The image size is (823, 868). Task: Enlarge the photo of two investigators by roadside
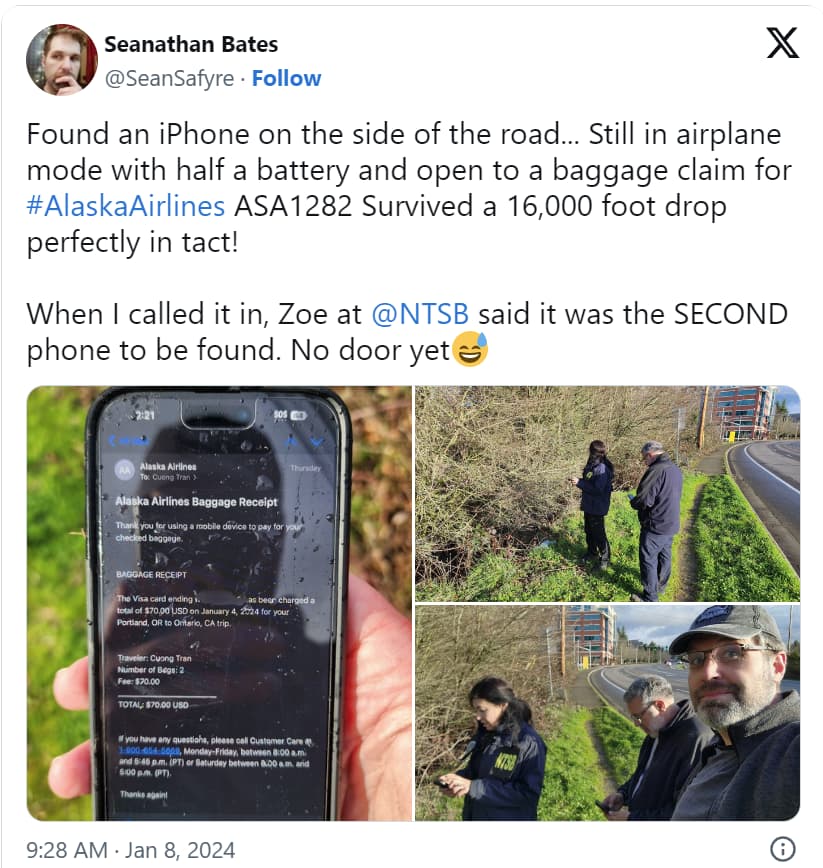607,493
